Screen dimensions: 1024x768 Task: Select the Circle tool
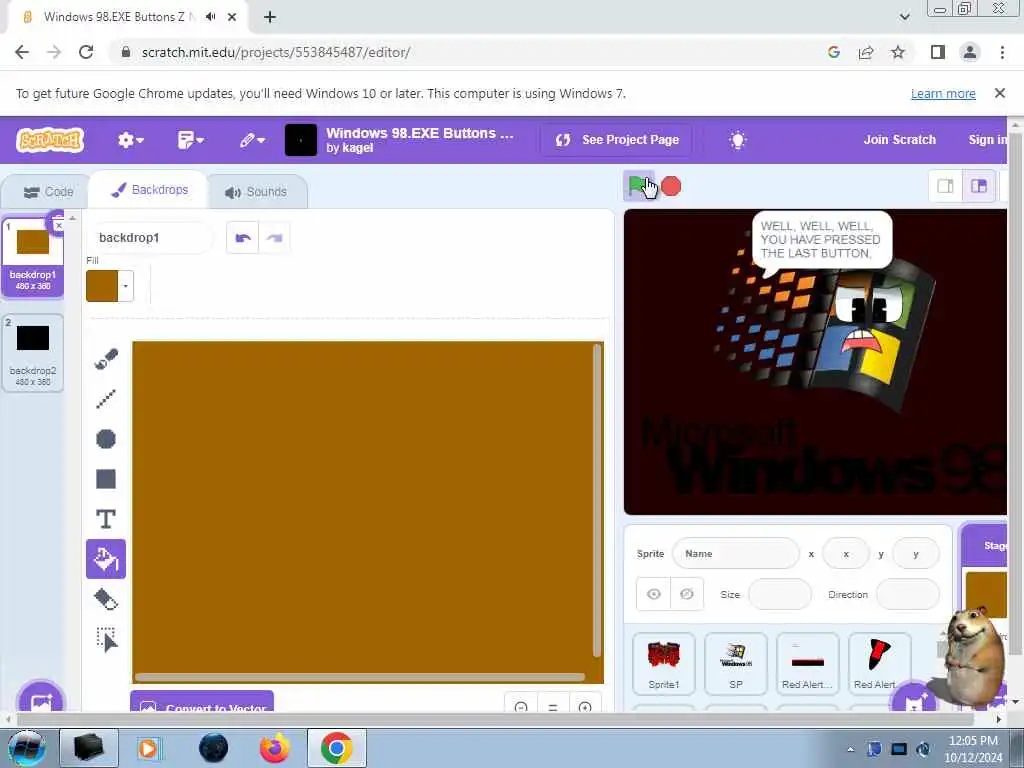coord(106,439)
